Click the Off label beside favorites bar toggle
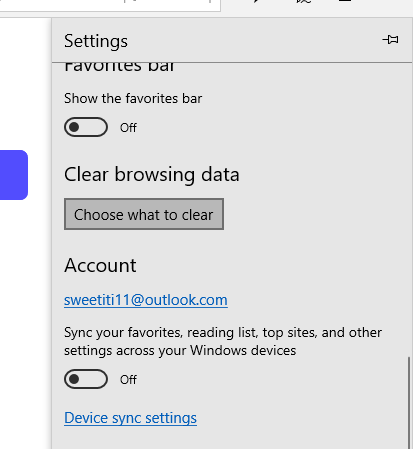This screenshot has width=413, height=449. (x=128, y=128)
